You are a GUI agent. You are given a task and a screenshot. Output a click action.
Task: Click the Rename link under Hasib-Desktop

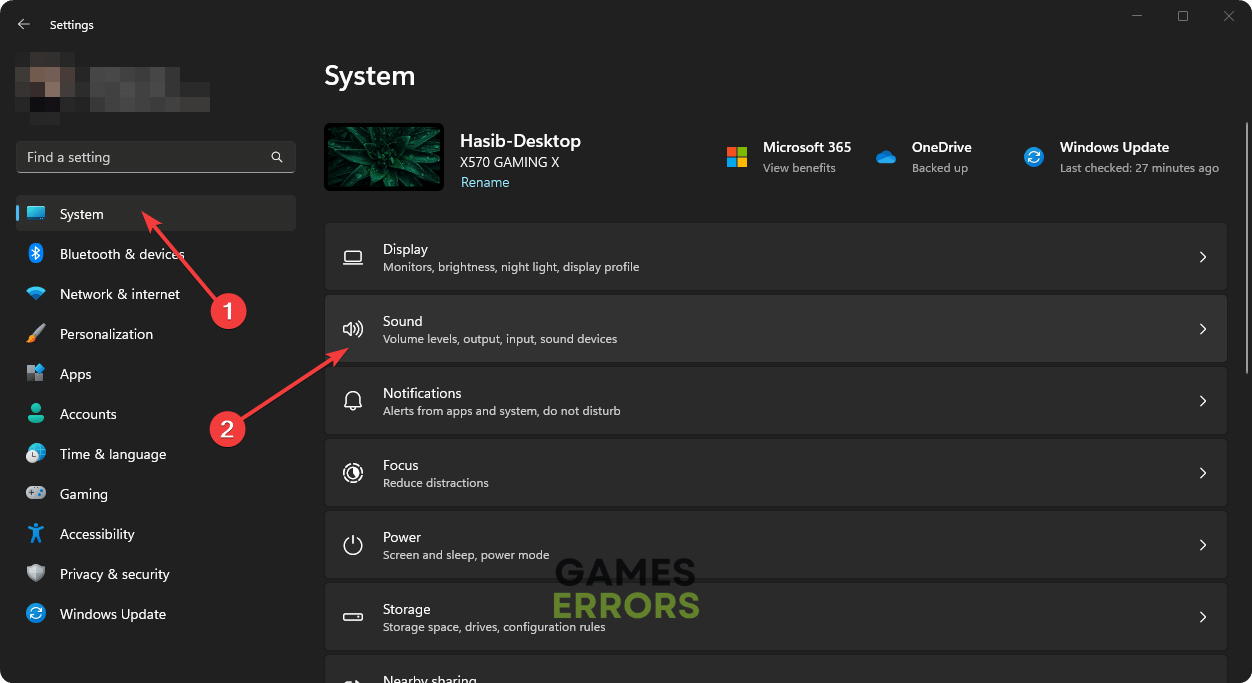click(x=485, y=183)
